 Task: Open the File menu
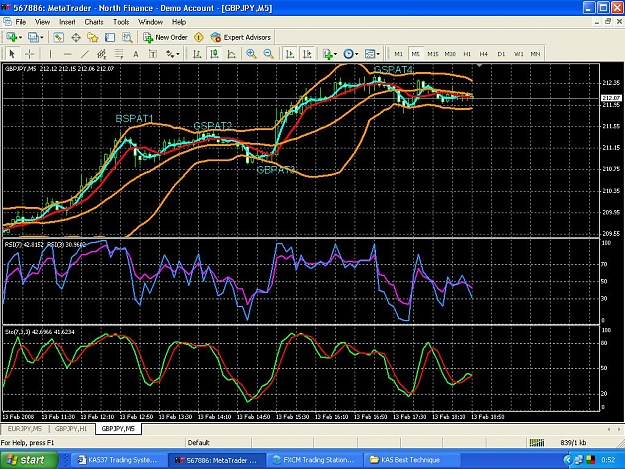20,22
